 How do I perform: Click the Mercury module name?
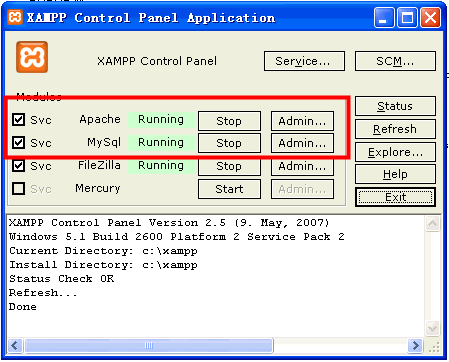coord(98,188)
